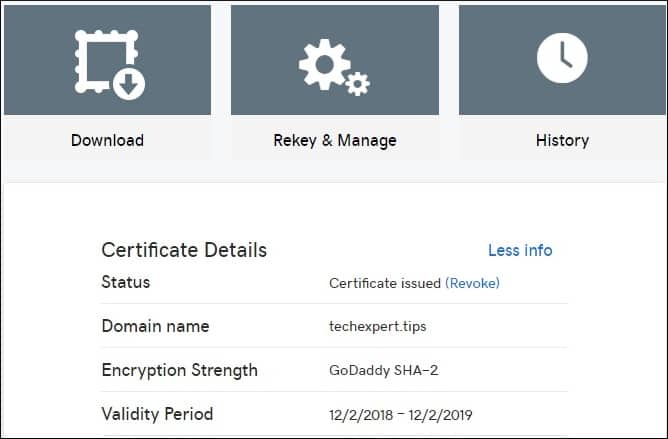Image resolution: width=668 pixels, height=439 pixels.
Task: Click the Encryption Strength label
Action: click(179, 370)
